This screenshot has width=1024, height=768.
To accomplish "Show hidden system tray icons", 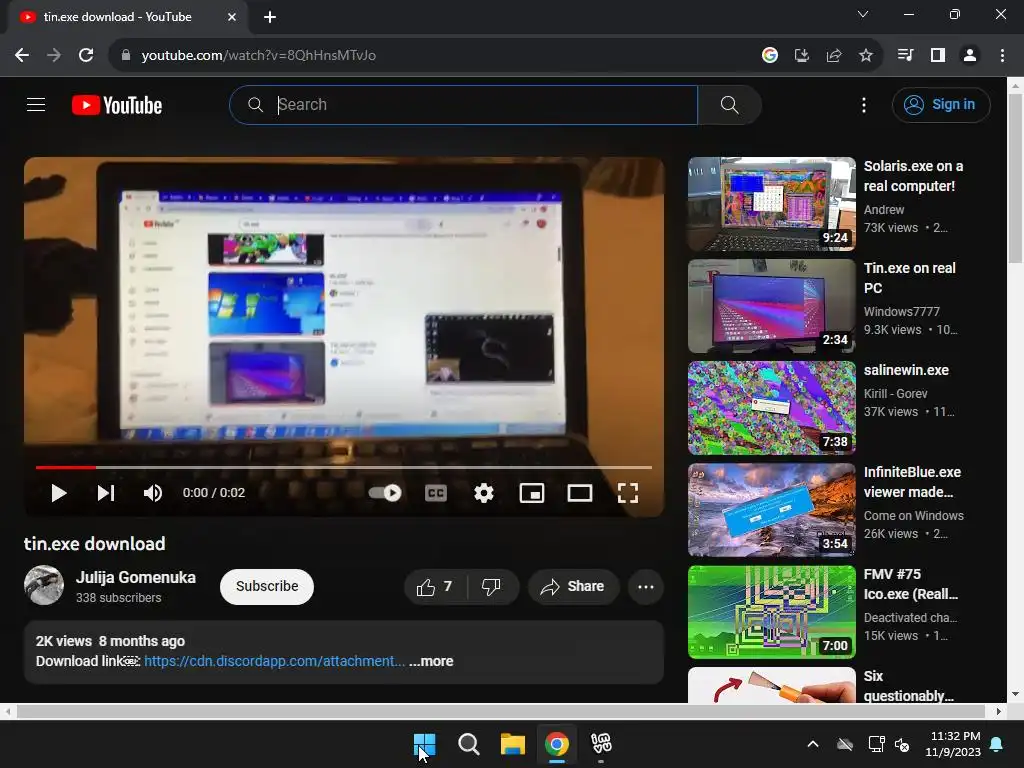I will [x=813, y=744].
